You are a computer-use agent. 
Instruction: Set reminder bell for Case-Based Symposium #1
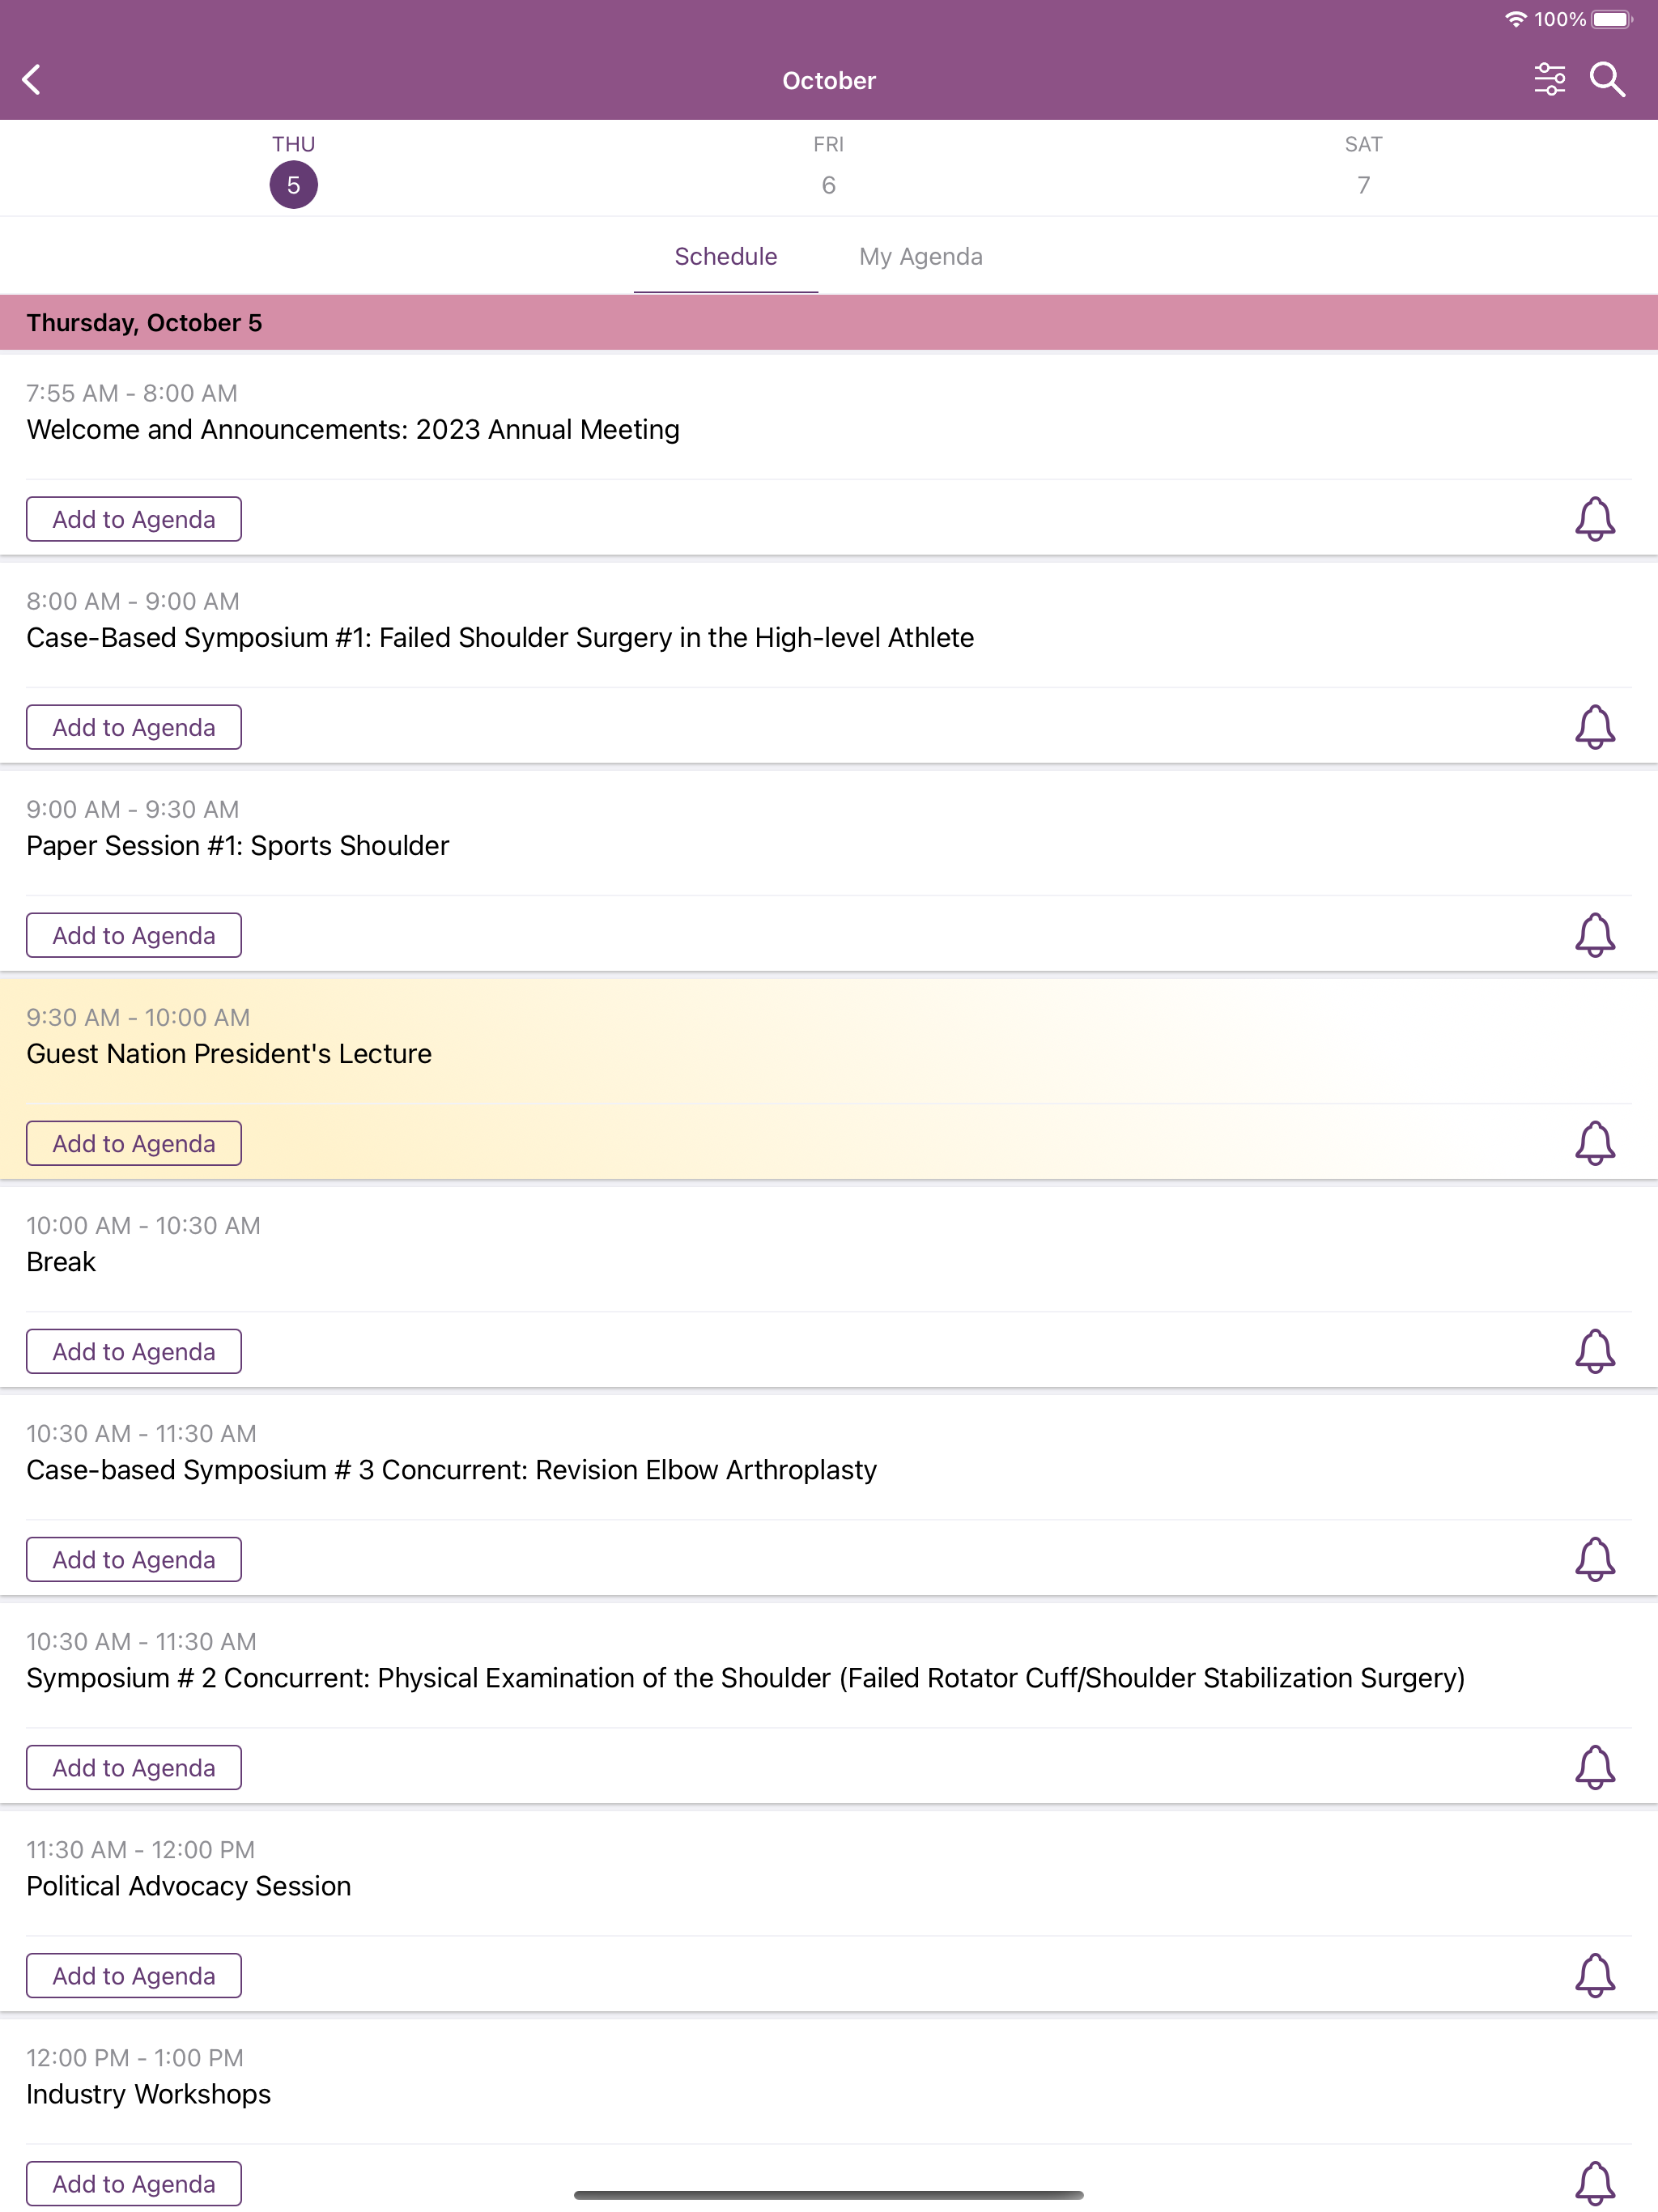[x=1595, y=727]
